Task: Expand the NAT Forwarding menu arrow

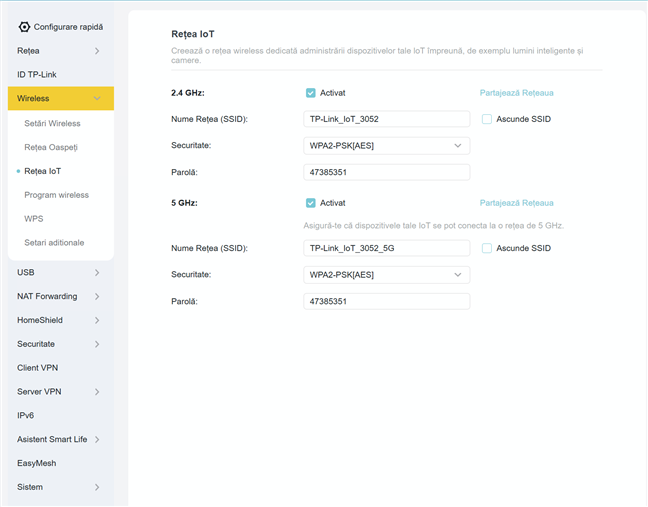Action: [x=97, y=296]
